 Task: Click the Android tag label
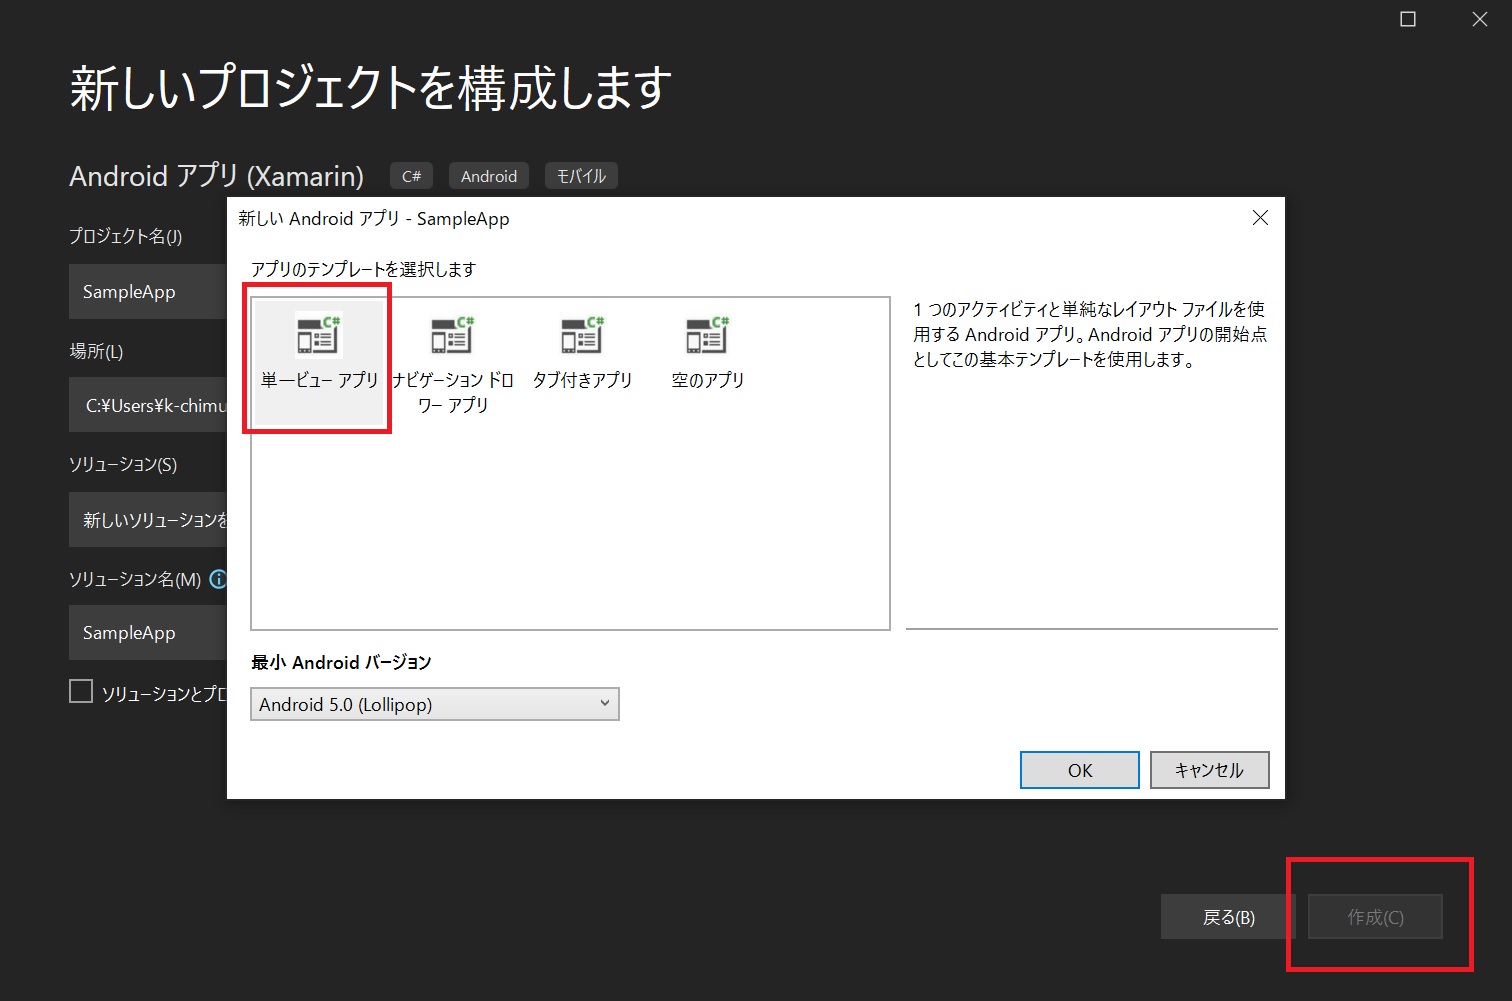click(489, 176)
